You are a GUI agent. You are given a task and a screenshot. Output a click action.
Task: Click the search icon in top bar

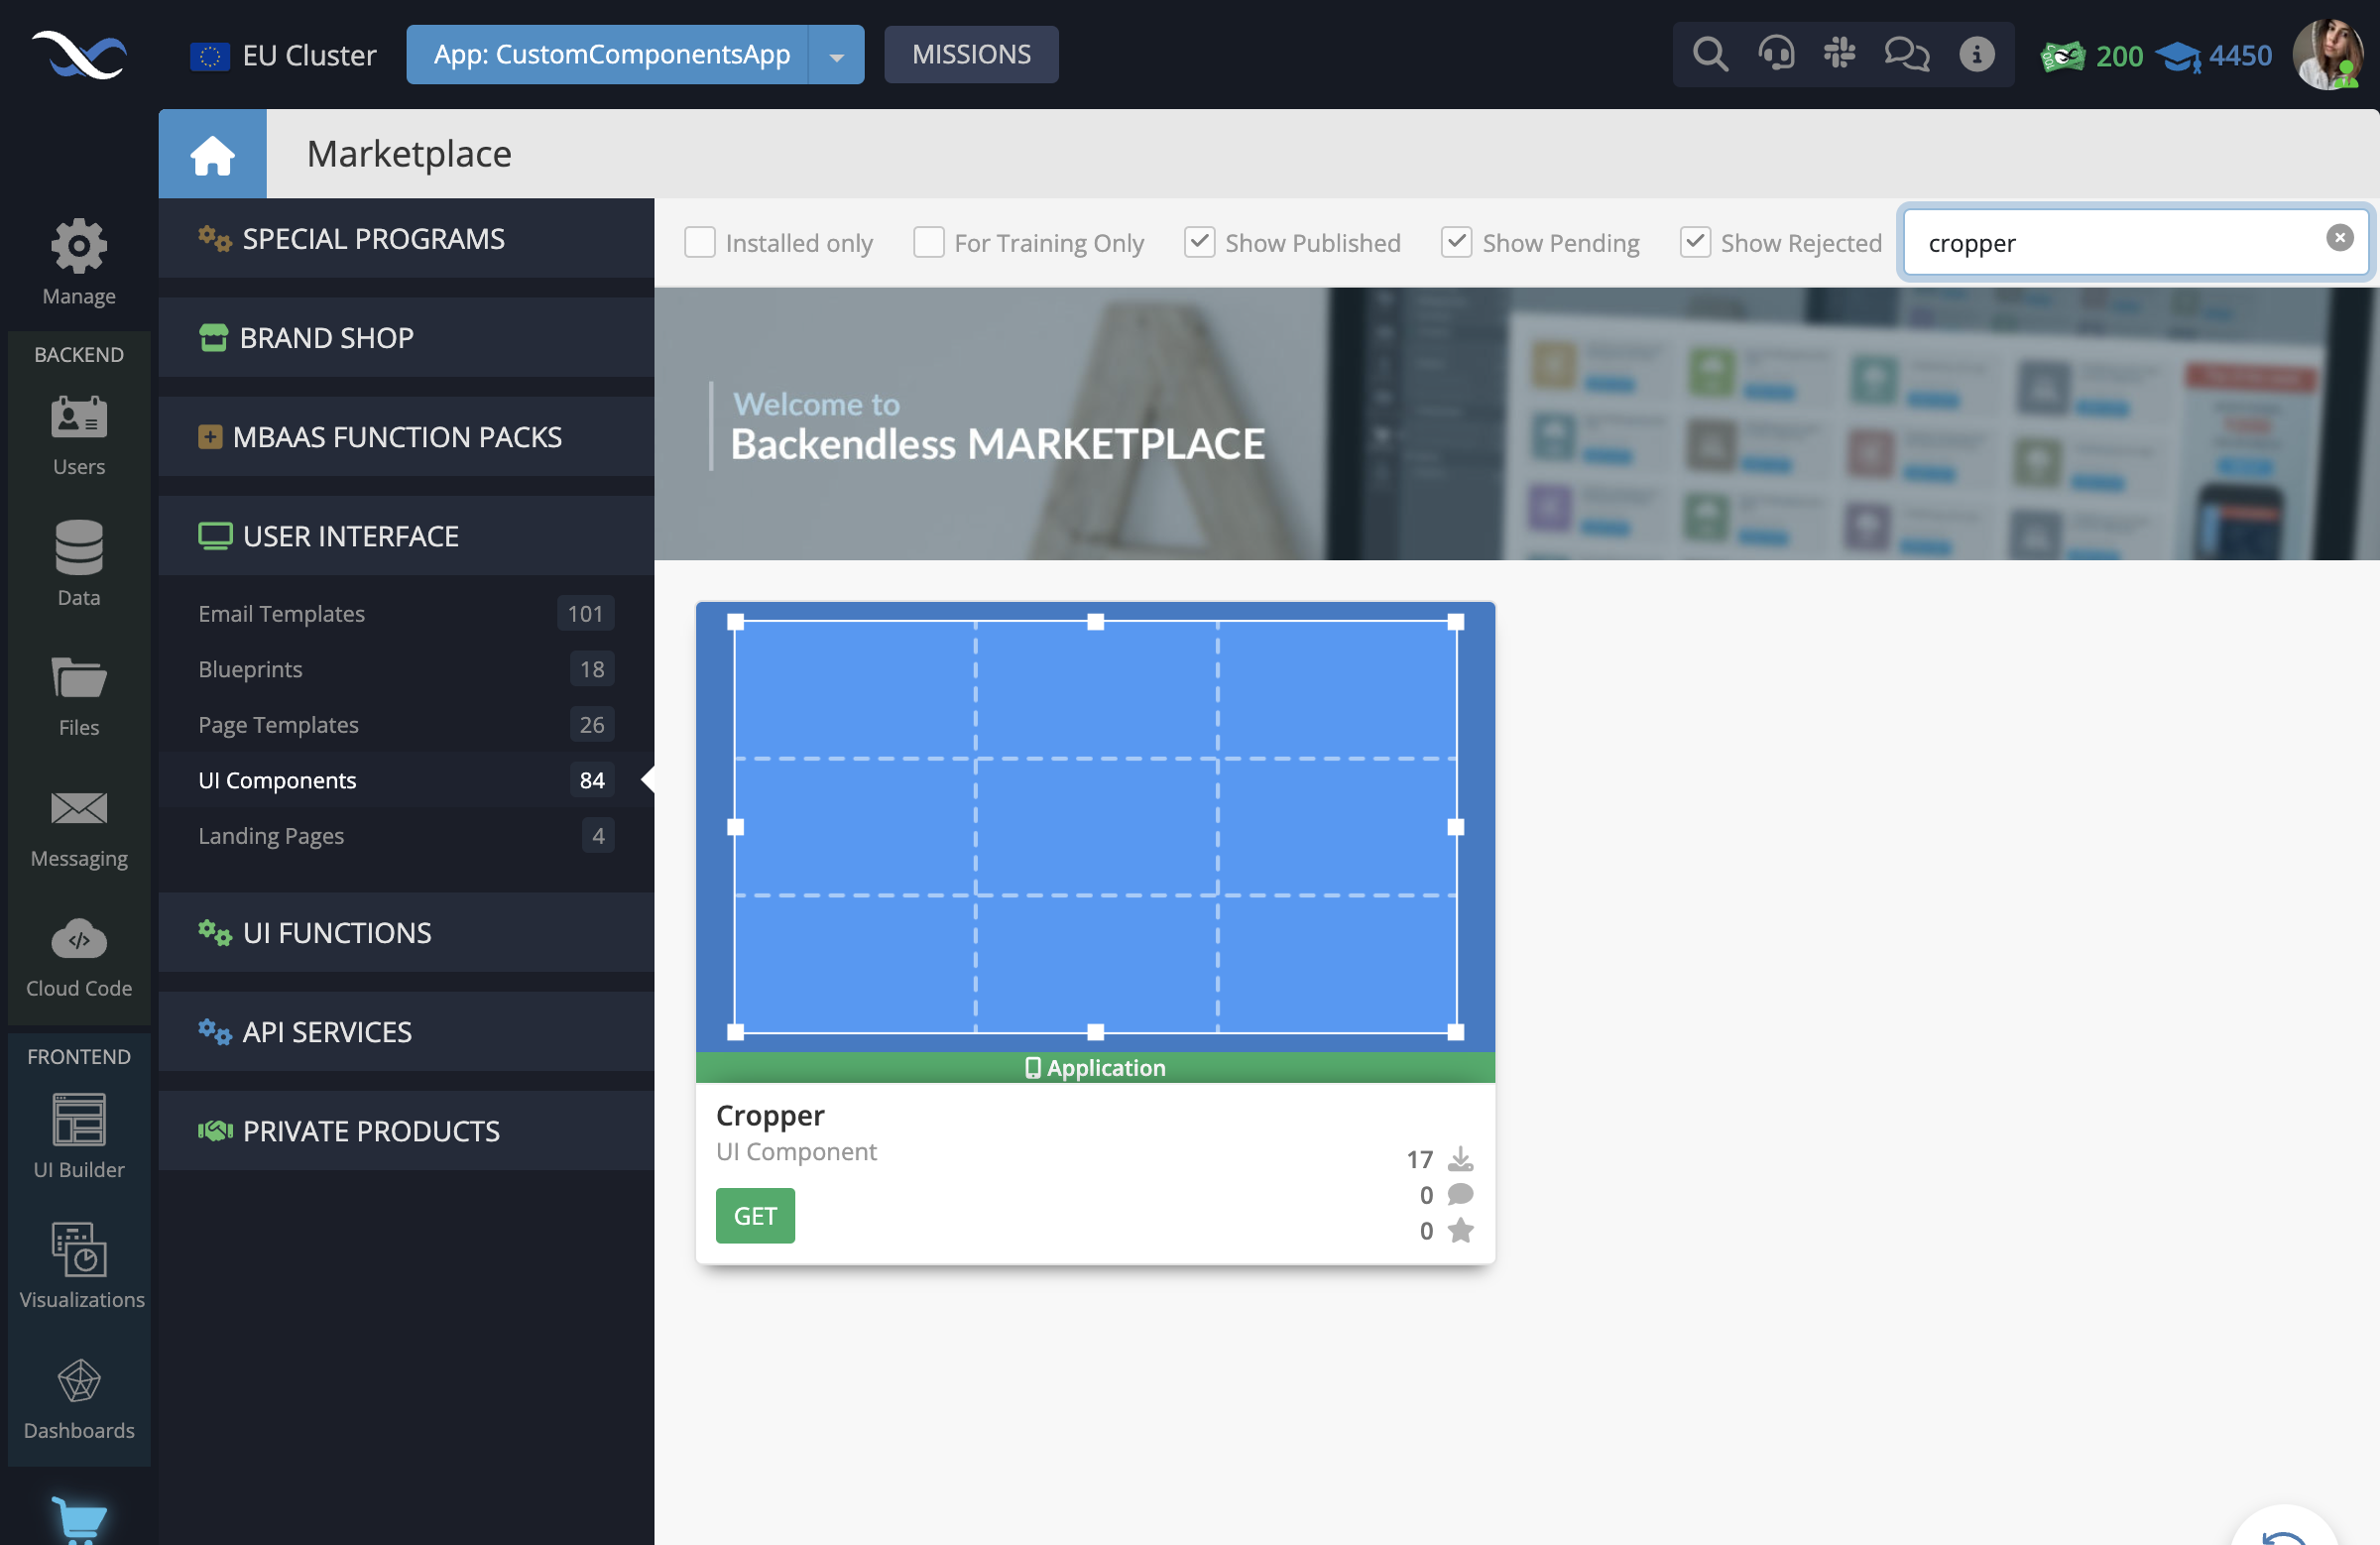click(1711, 54)
